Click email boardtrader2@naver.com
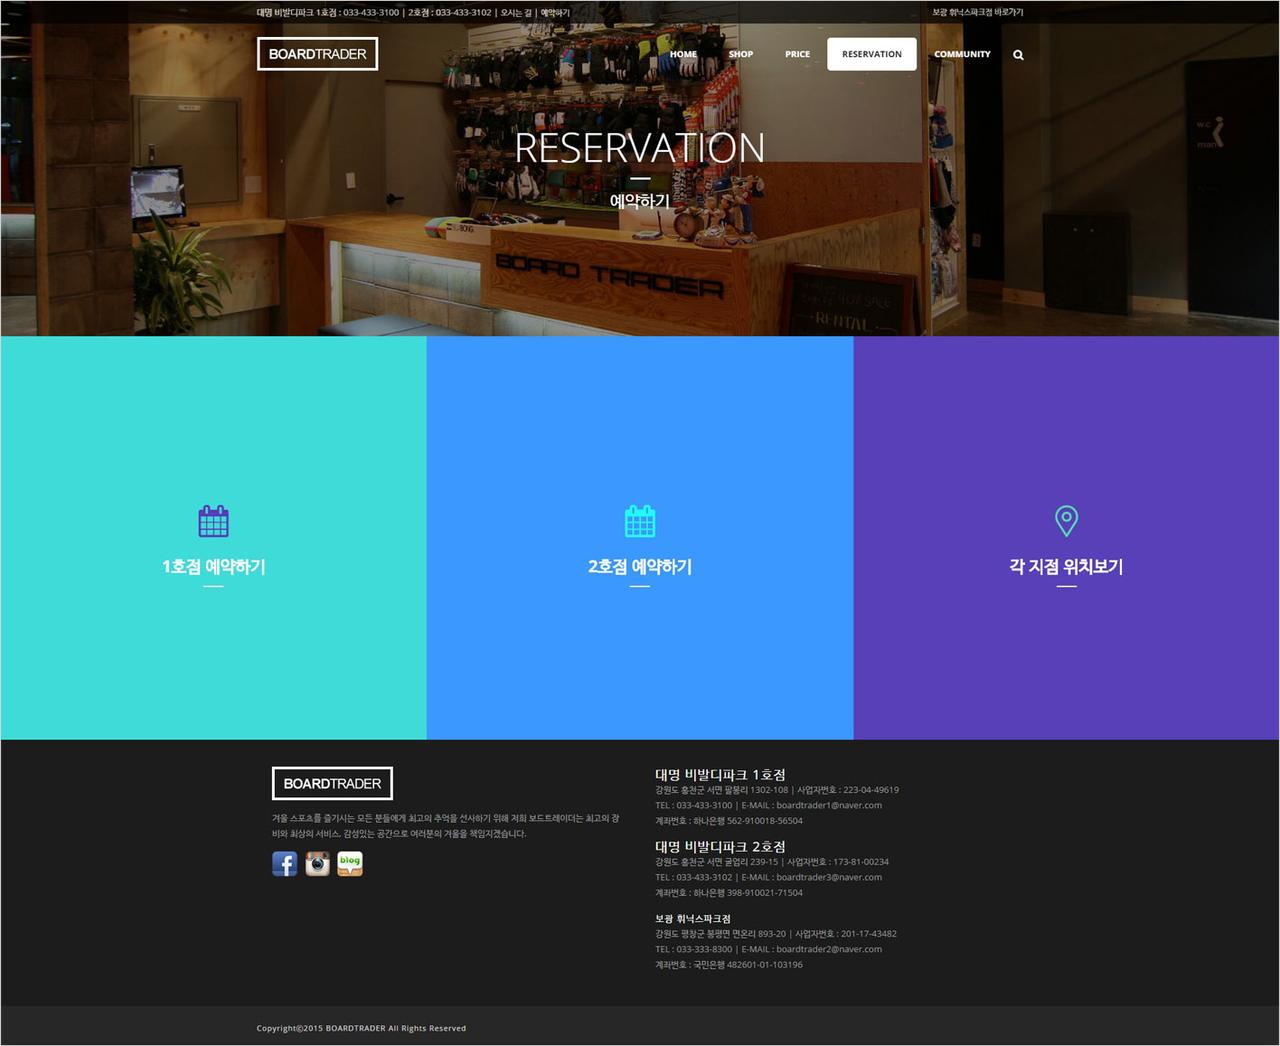The height and width of the screenshot is (1046, 1280). pyautogui.click(x=829, y=949)
